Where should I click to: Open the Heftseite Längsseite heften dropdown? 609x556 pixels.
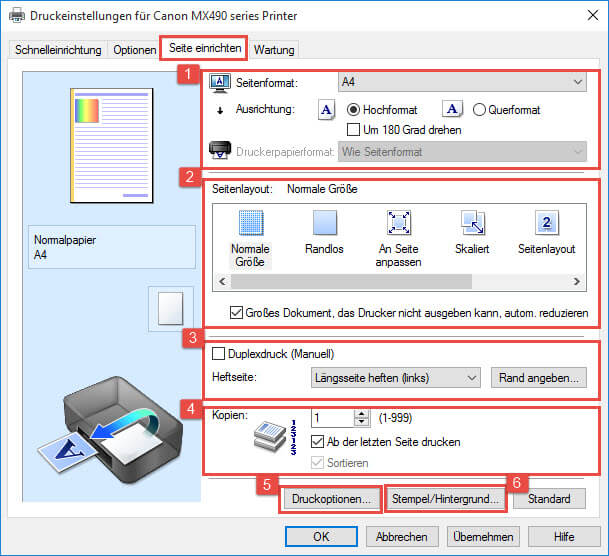pyautogui.click(x=396, y=378)
